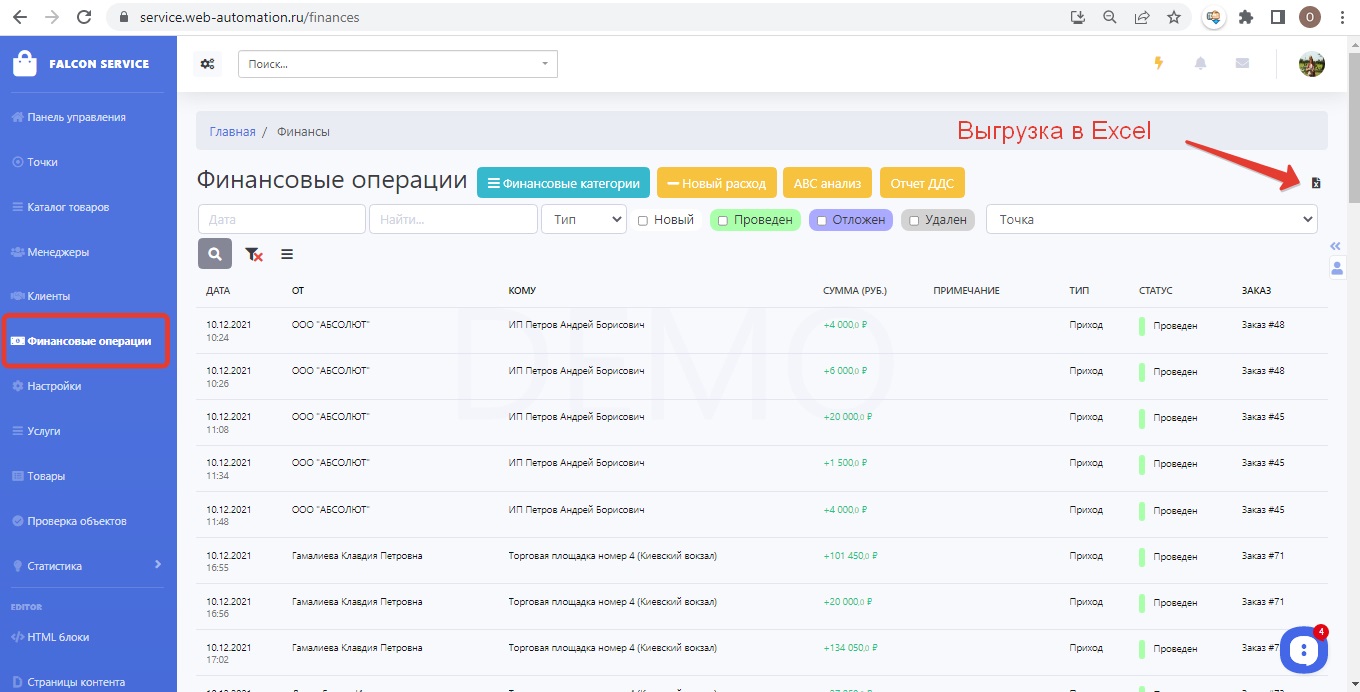This screenshot has height=692, width=1360.
Task: Click the settings gears icon near search
Action: tap(207, 64)
